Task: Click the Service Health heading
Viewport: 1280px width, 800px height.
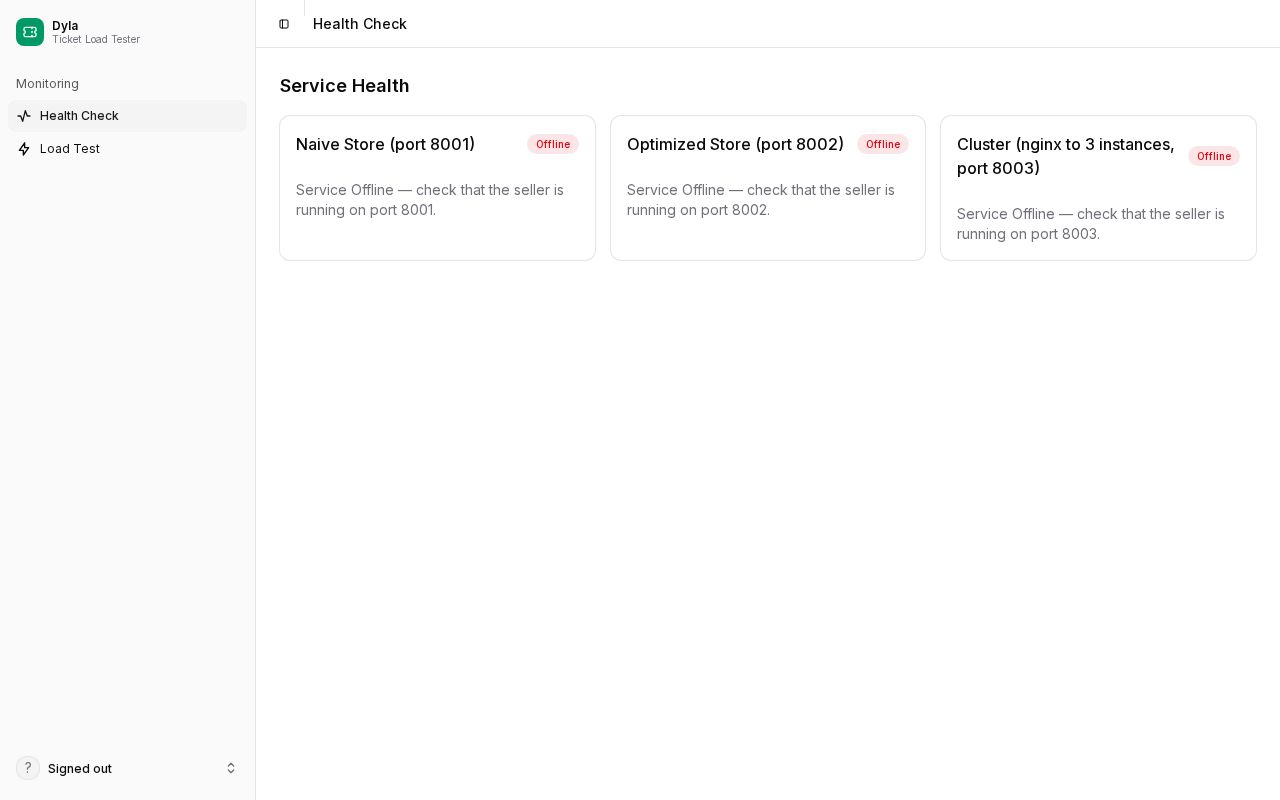Action: click(344, 86)
